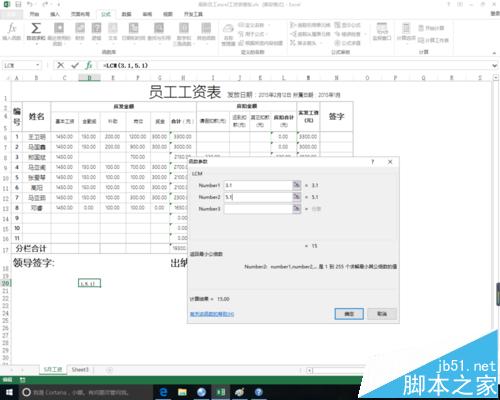Viewport: 500px width, 400px height.
Task: Expand the formula bar with the chevron
Action: point(495,66)
